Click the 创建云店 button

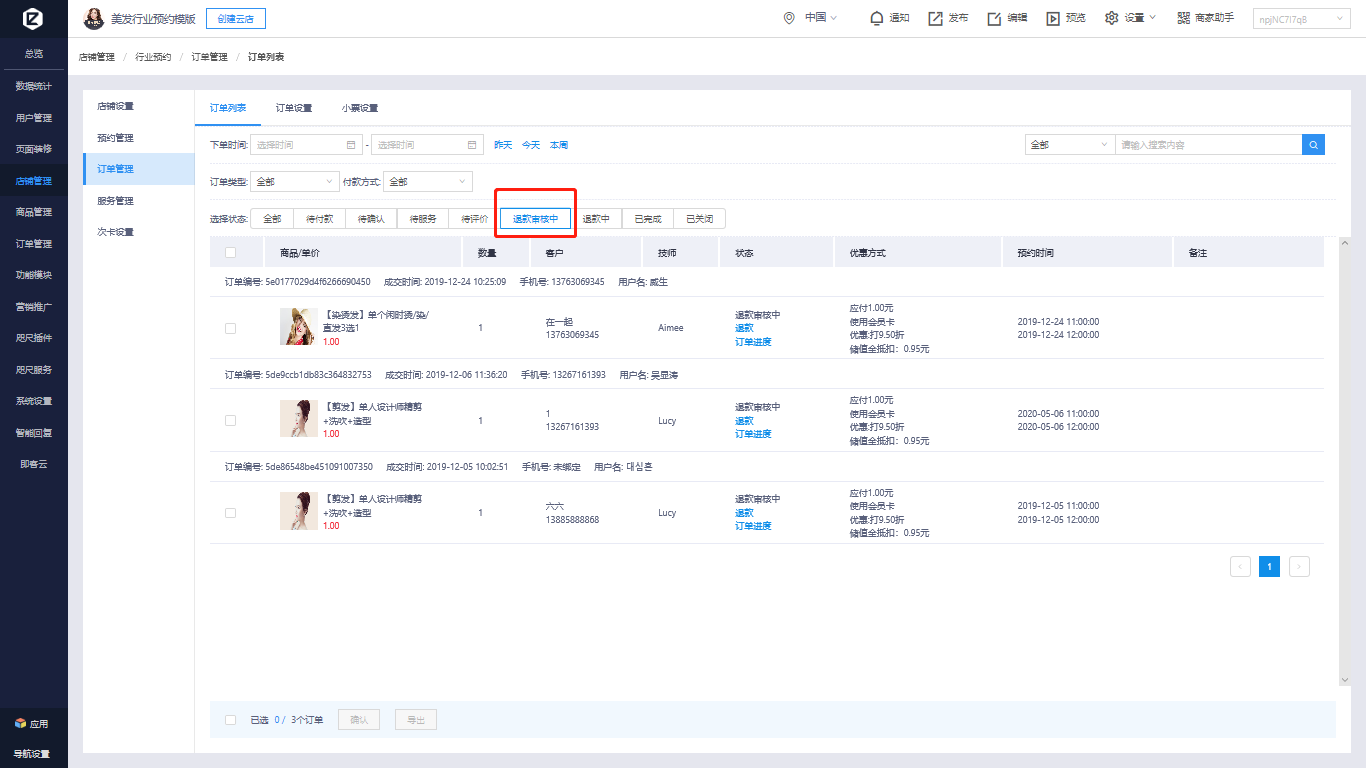pyautogui.click(x=236, y=19)
